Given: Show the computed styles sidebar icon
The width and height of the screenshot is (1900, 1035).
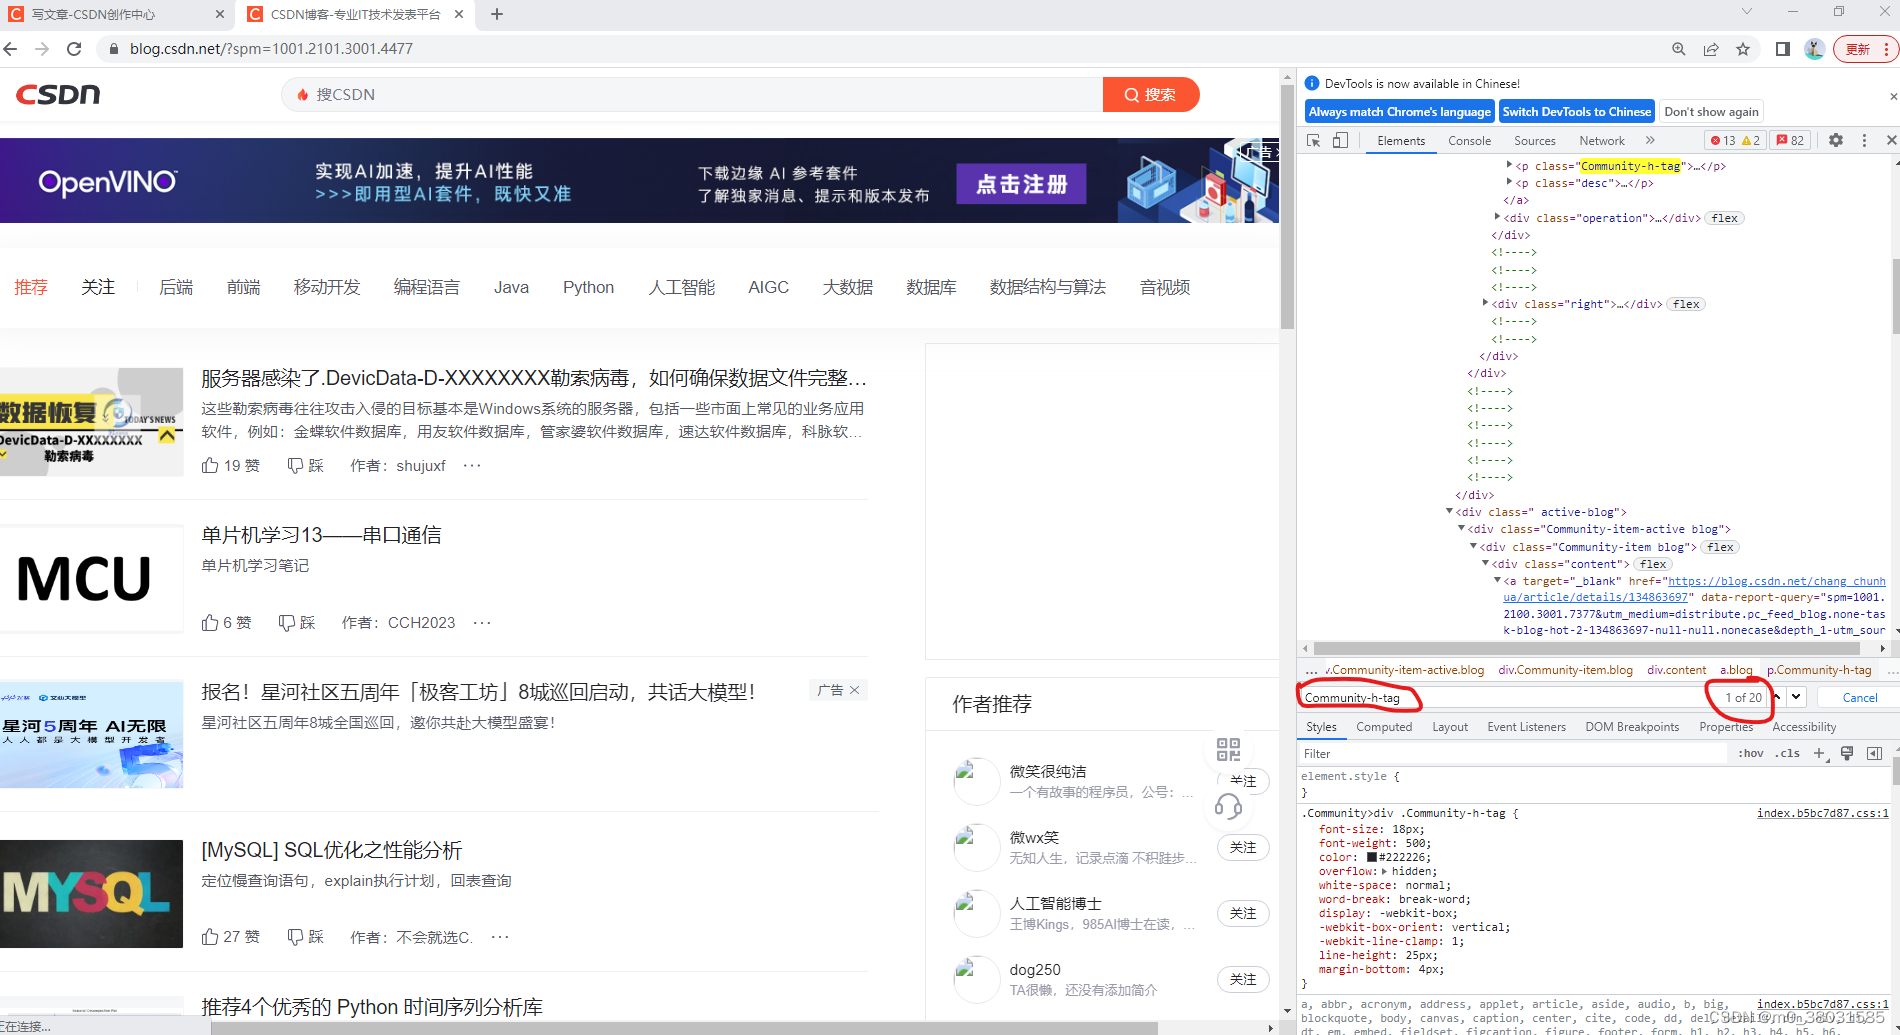Looking at the screenshot, I should (x=1874, y=754).
